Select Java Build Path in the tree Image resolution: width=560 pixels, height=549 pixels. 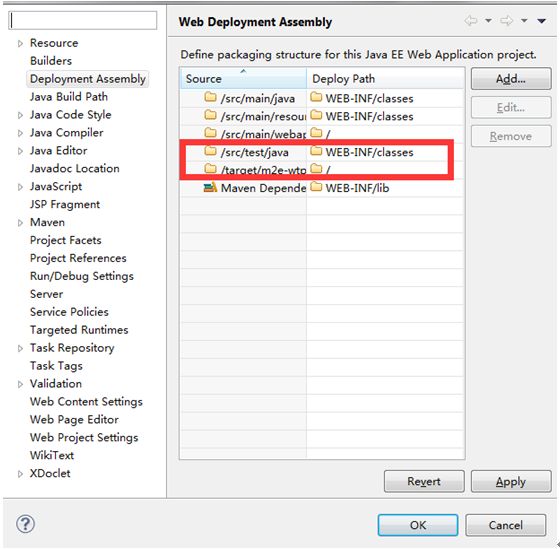(69, 97)
